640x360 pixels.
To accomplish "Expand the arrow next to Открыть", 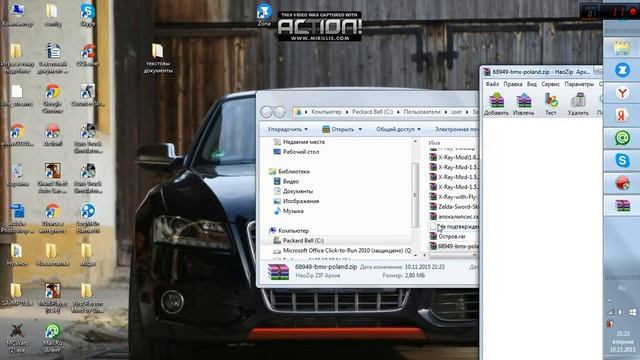I will click(360, 129).
